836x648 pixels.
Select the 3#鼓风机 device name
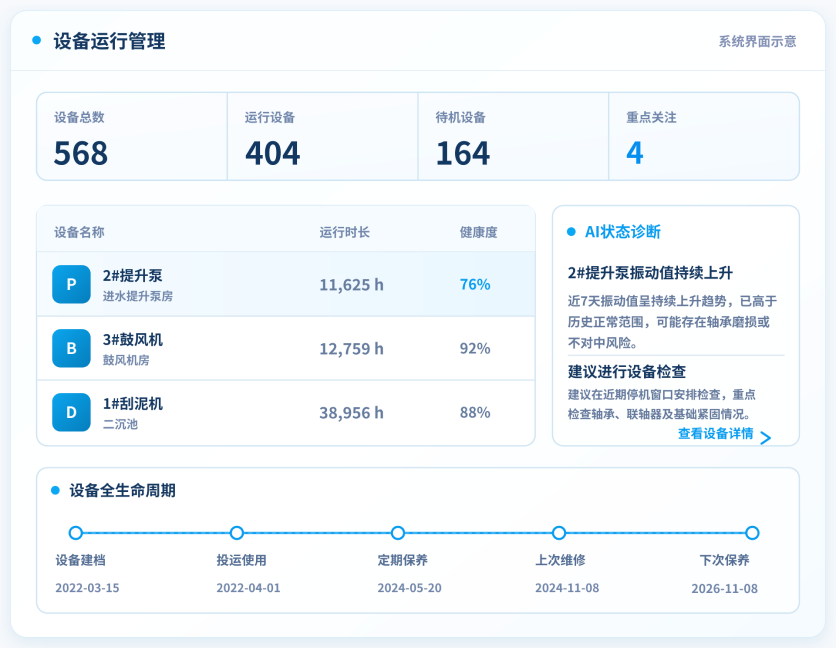[x=133, y=340]
